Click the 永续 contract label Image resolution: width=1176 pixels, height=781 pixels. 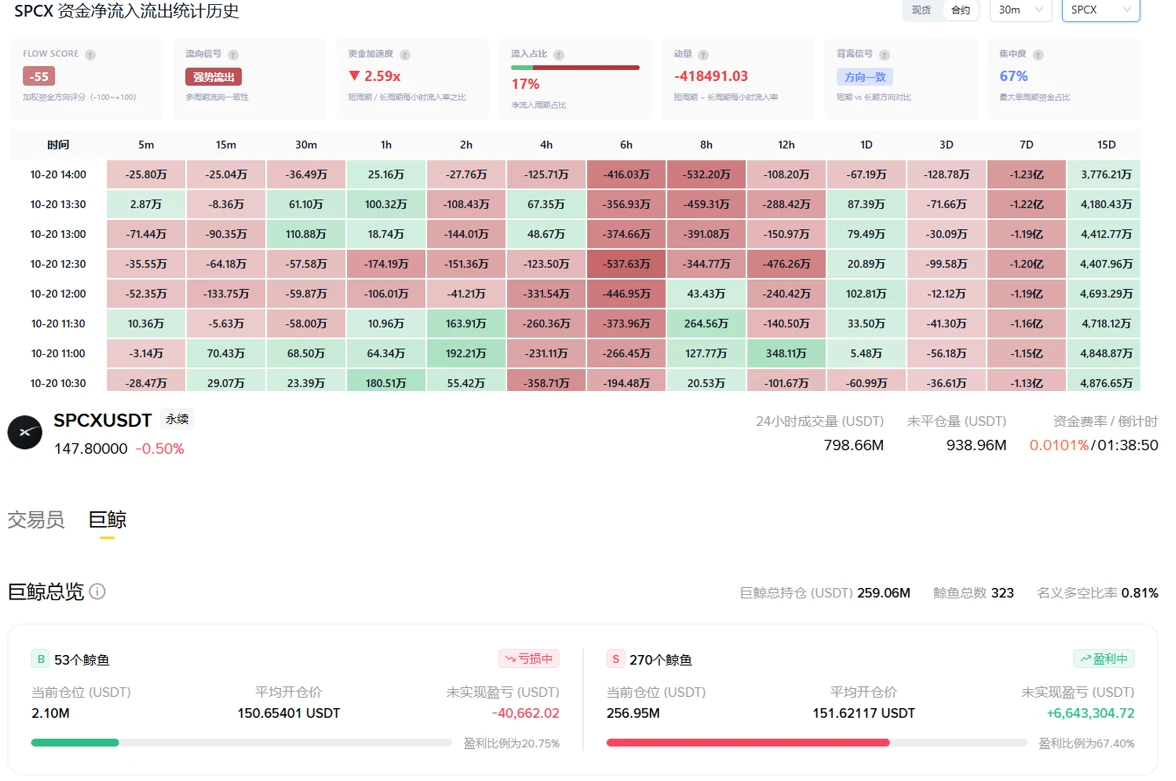click(x=177, y=419)
